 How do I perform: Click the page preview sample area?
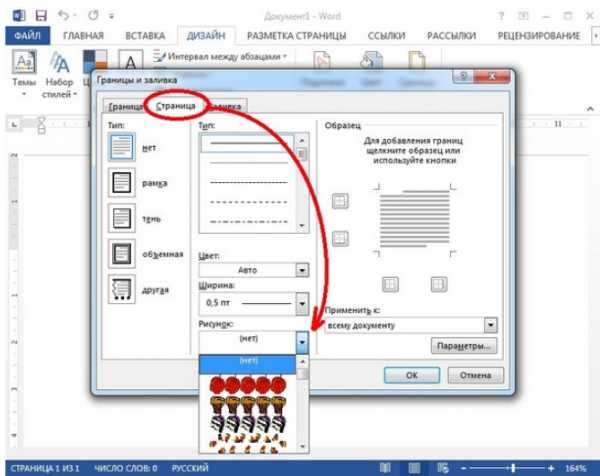click(x=415, y=220)
